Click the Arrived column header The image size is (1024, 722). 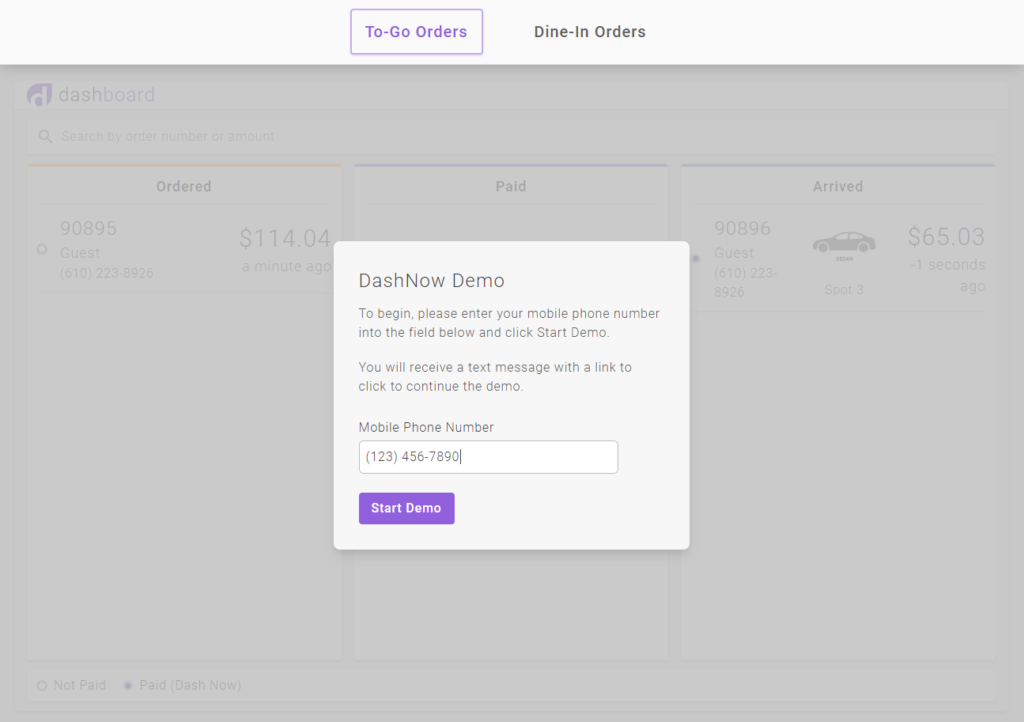click(x=838, y=187)
